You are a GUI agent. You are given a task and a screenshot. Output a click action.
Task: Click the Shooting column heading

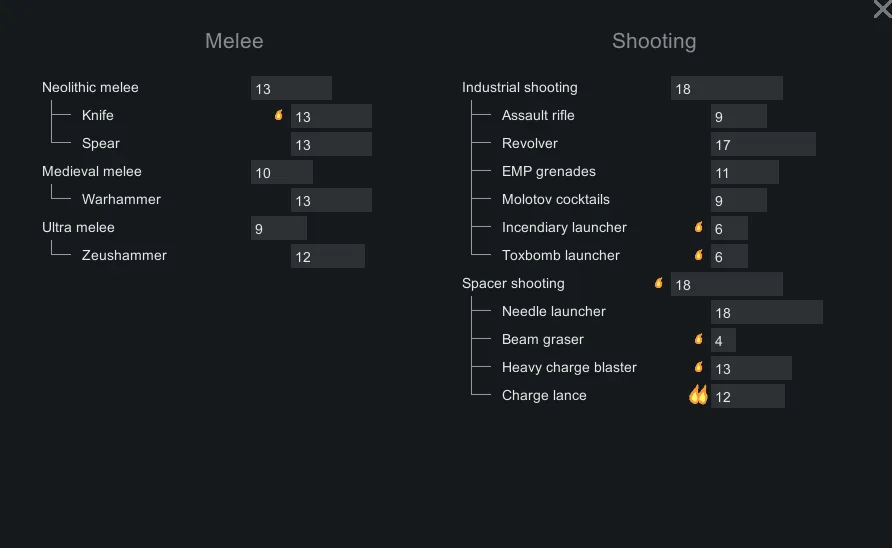click(x=654, y=41)
